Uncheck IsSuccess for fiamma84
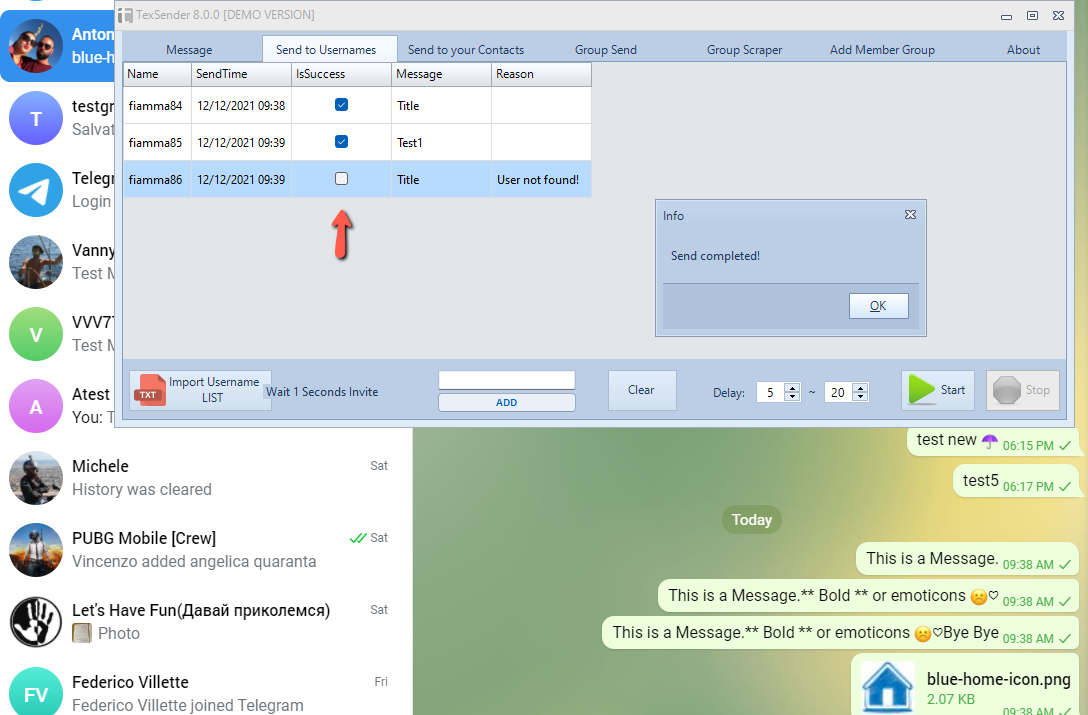The width and height of the screenshot is (1088, 715). tap(341, 104)
